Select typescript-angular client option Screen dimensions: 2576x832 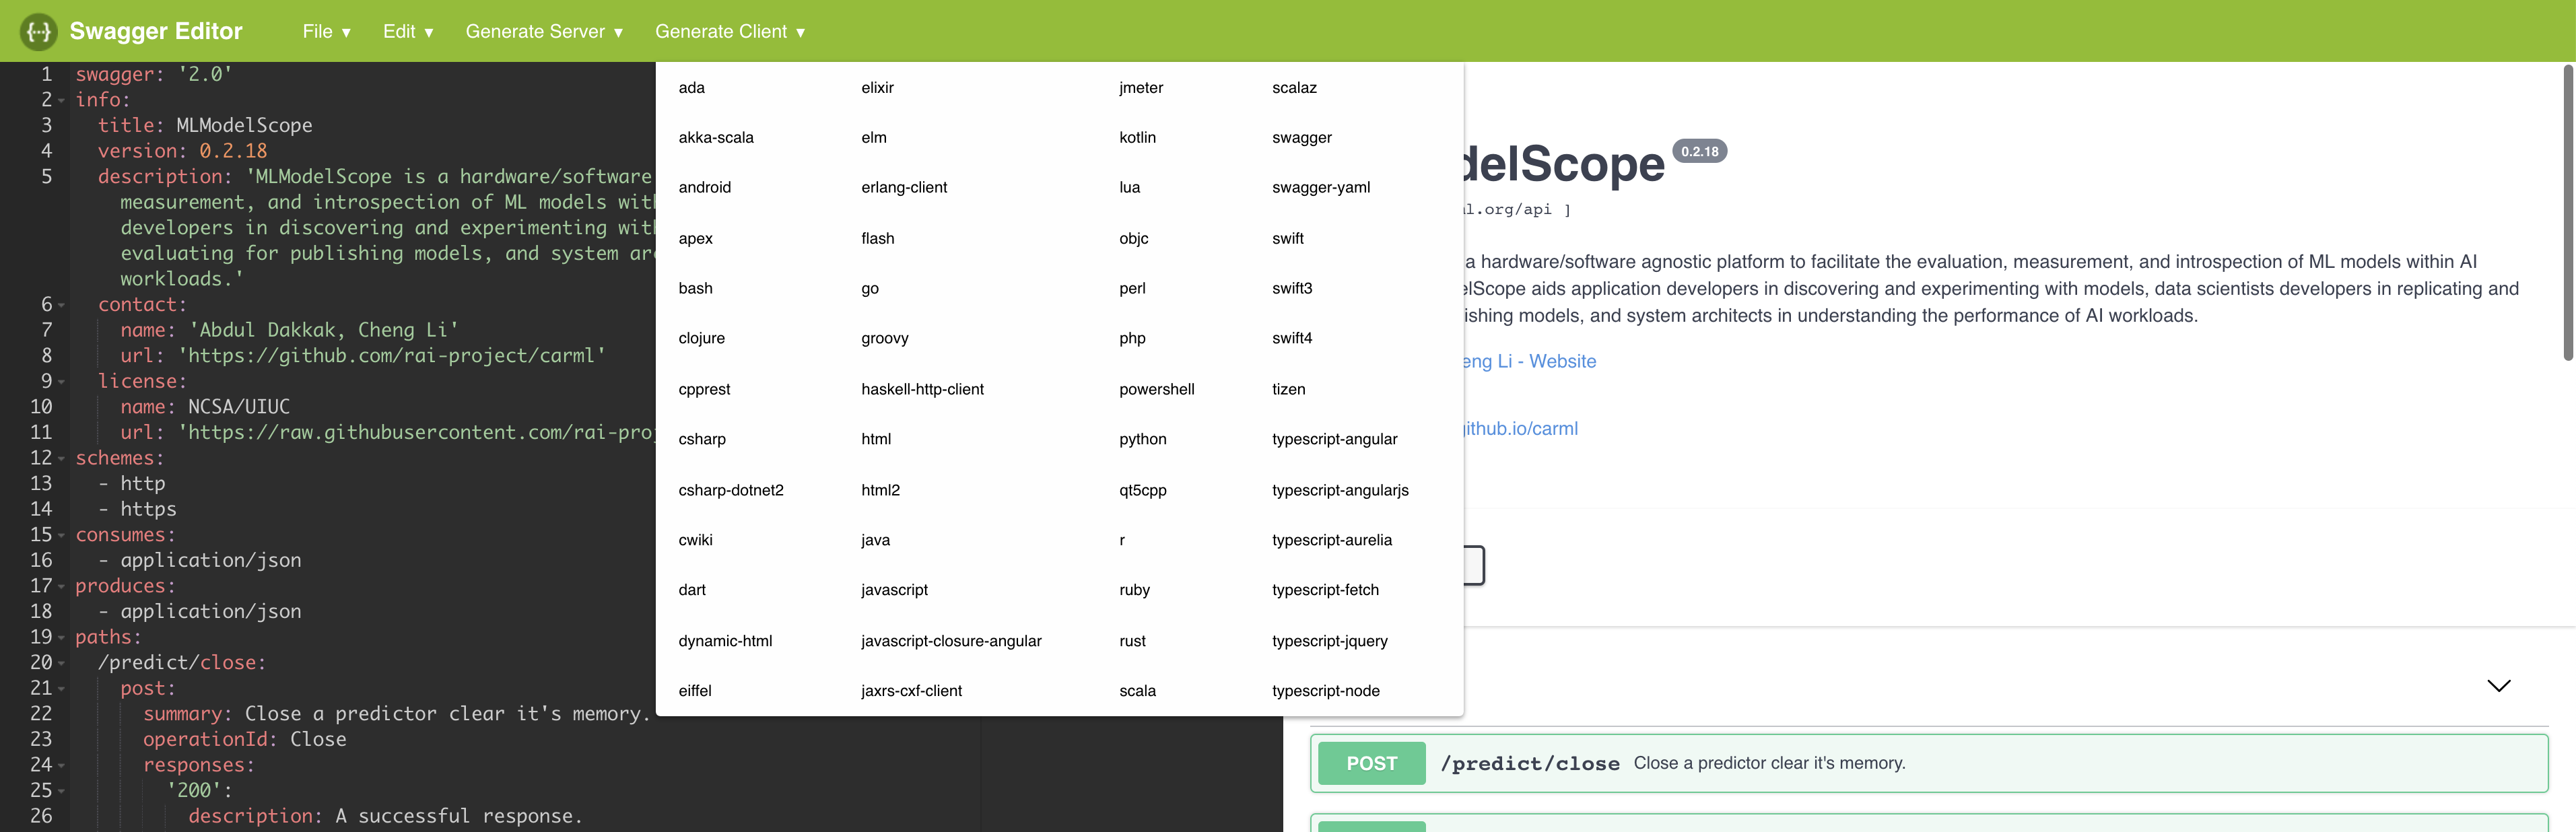point(1334,440)
